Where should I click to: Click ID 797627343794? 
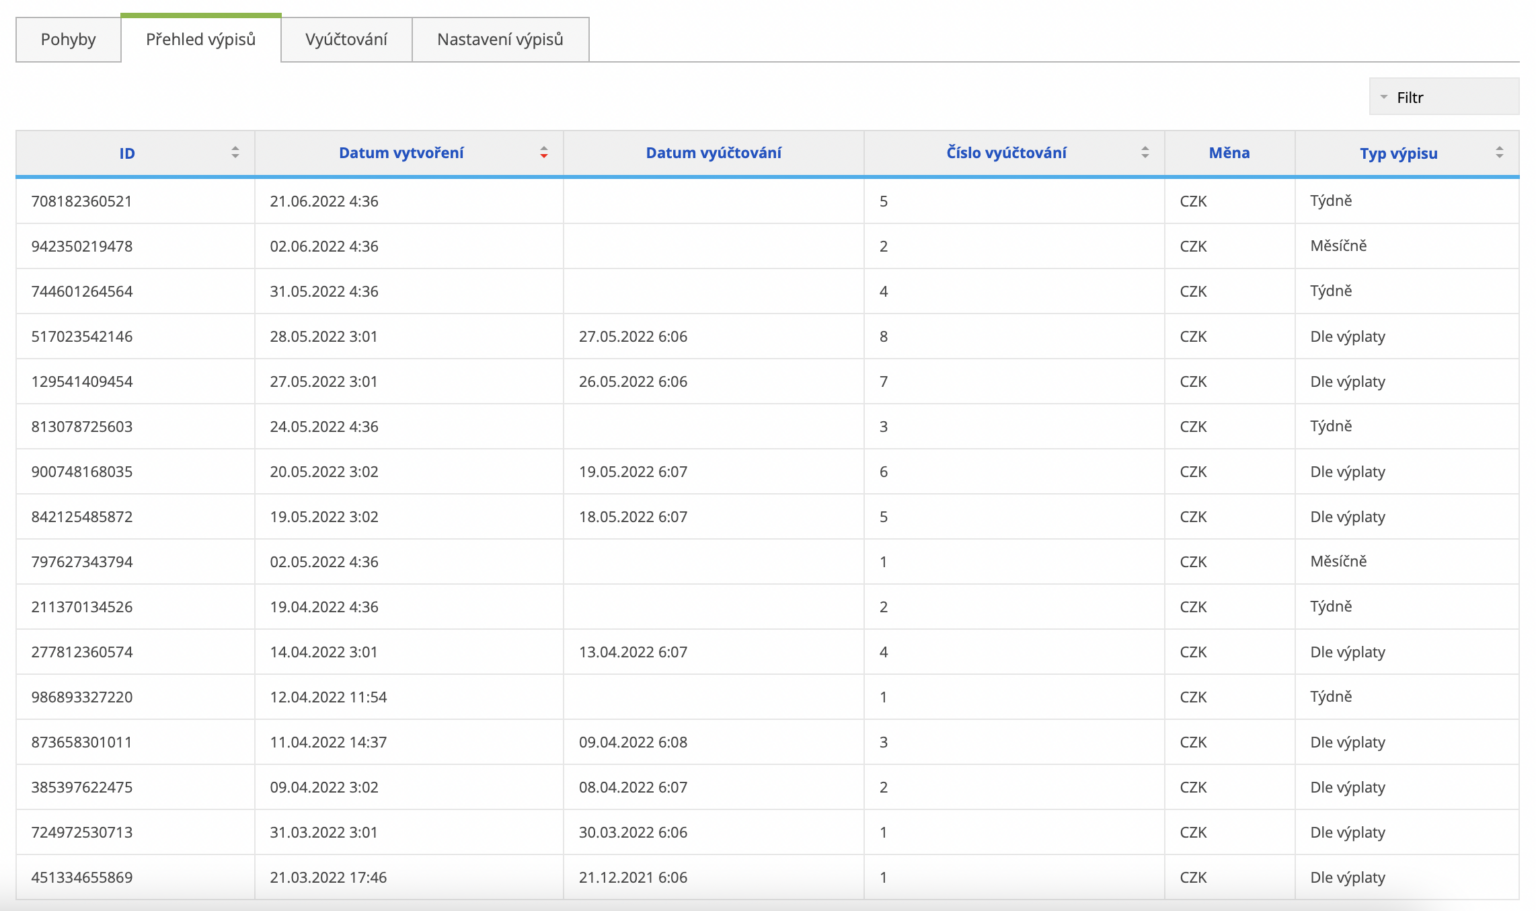click(x=81, y=561)
